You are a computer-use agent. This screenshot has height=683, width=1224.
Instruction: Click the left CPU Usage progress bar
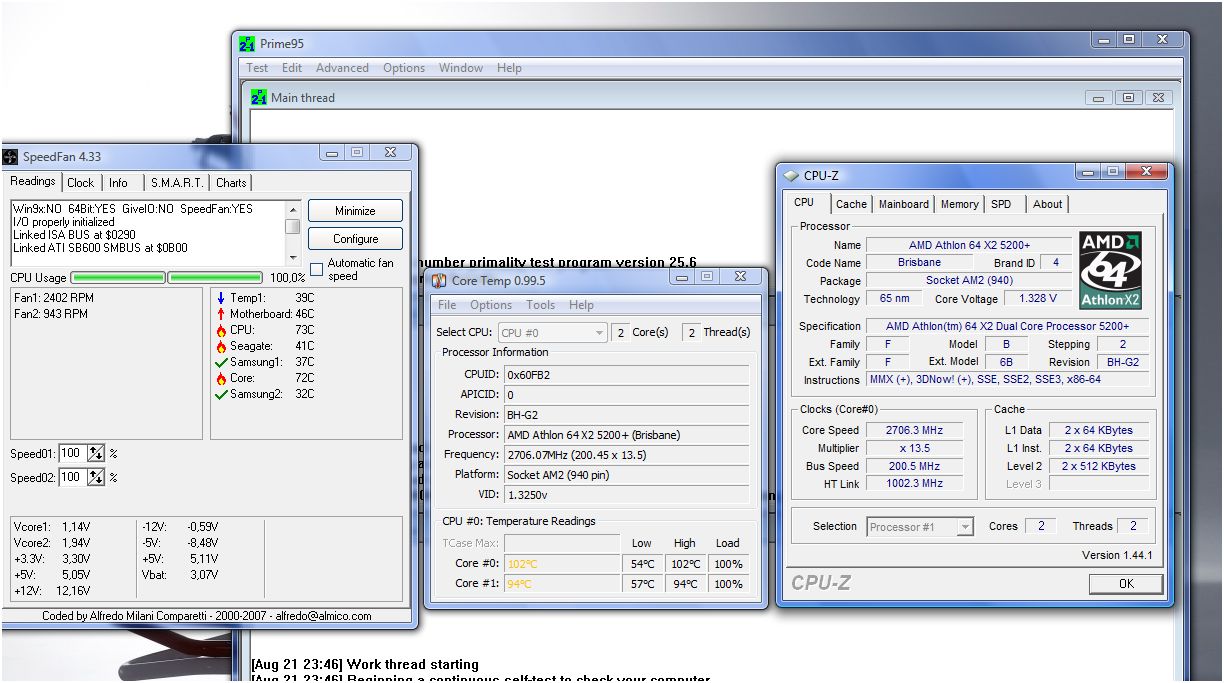[x=118, y=277]
